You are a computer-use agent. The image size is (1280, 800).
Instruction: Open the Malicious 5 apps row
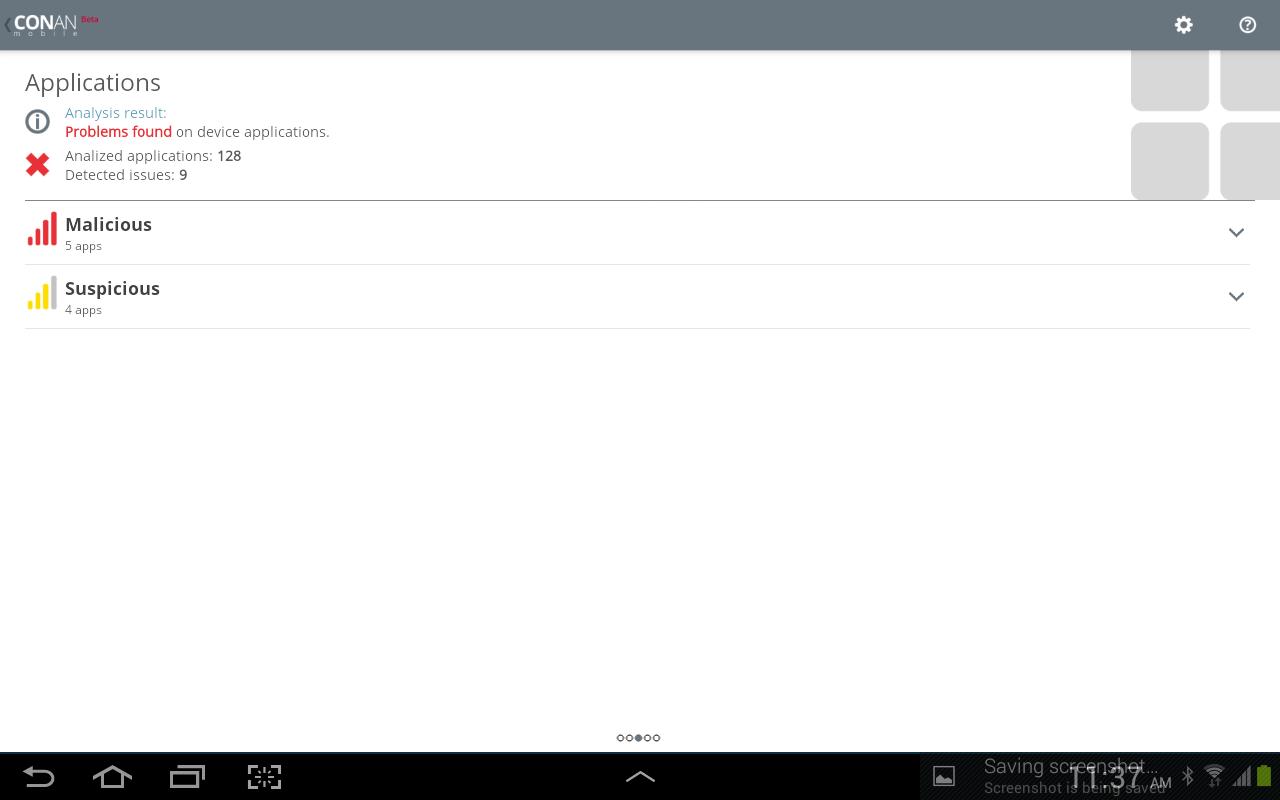click(x=638, y=233)
